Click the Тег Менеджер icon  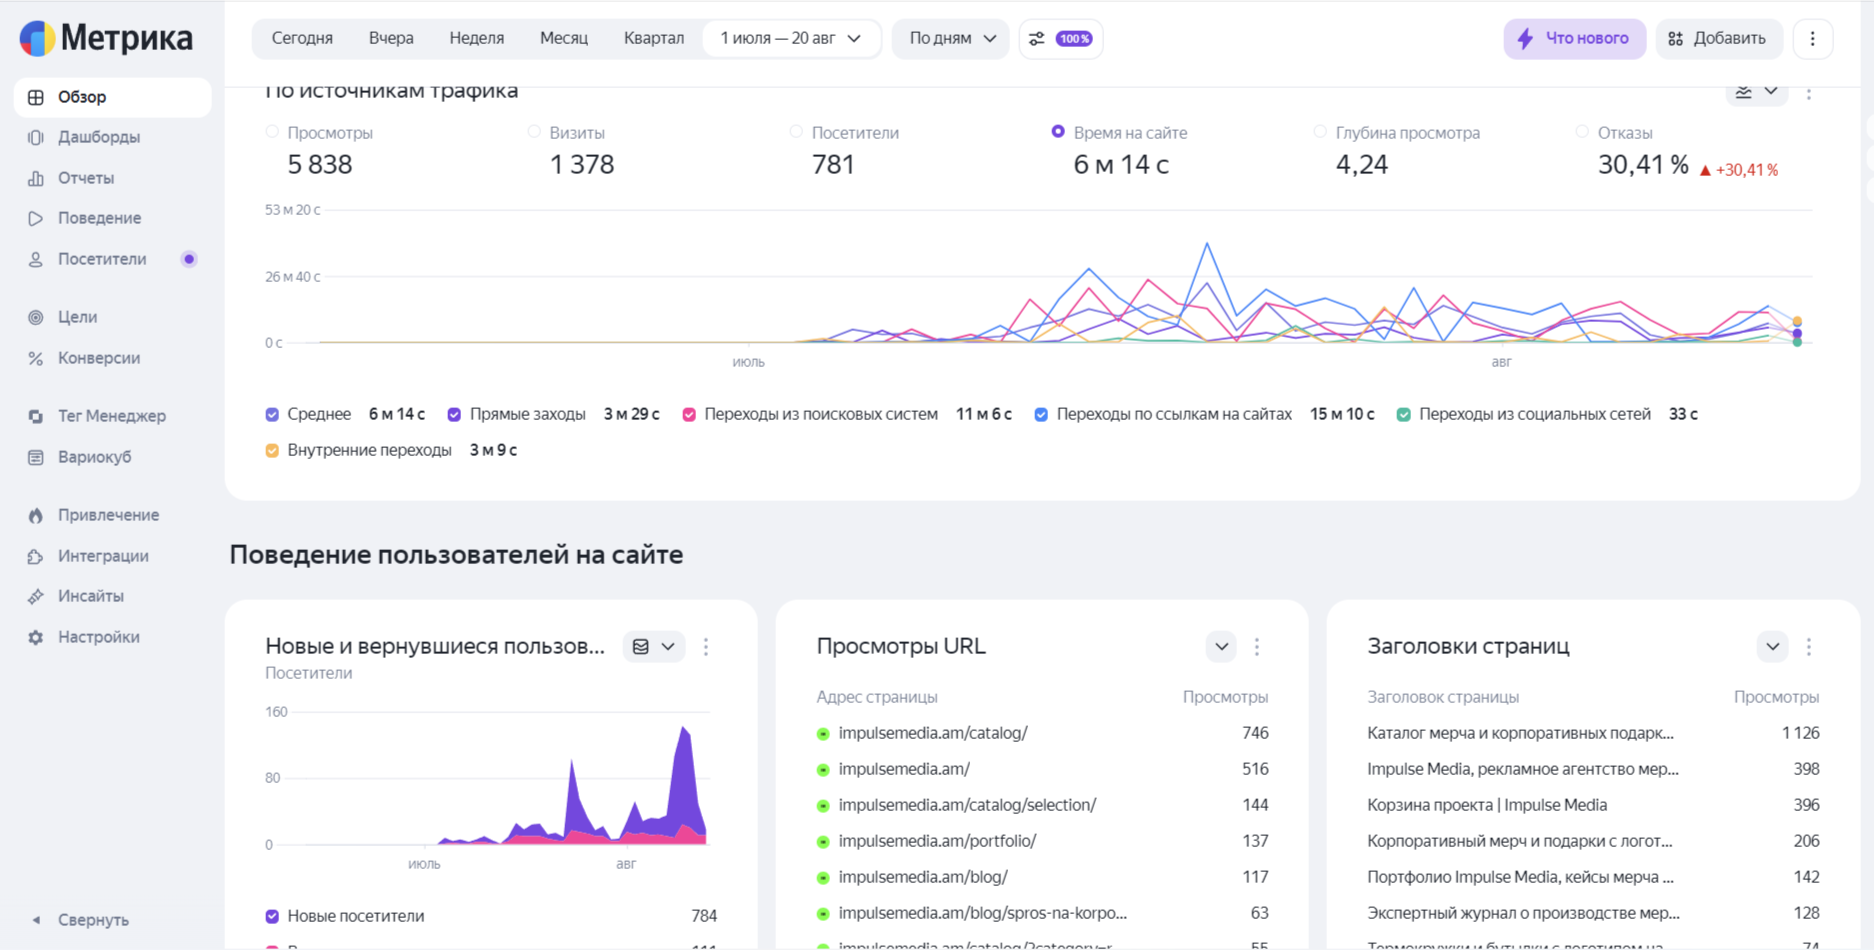coord(36,416)
